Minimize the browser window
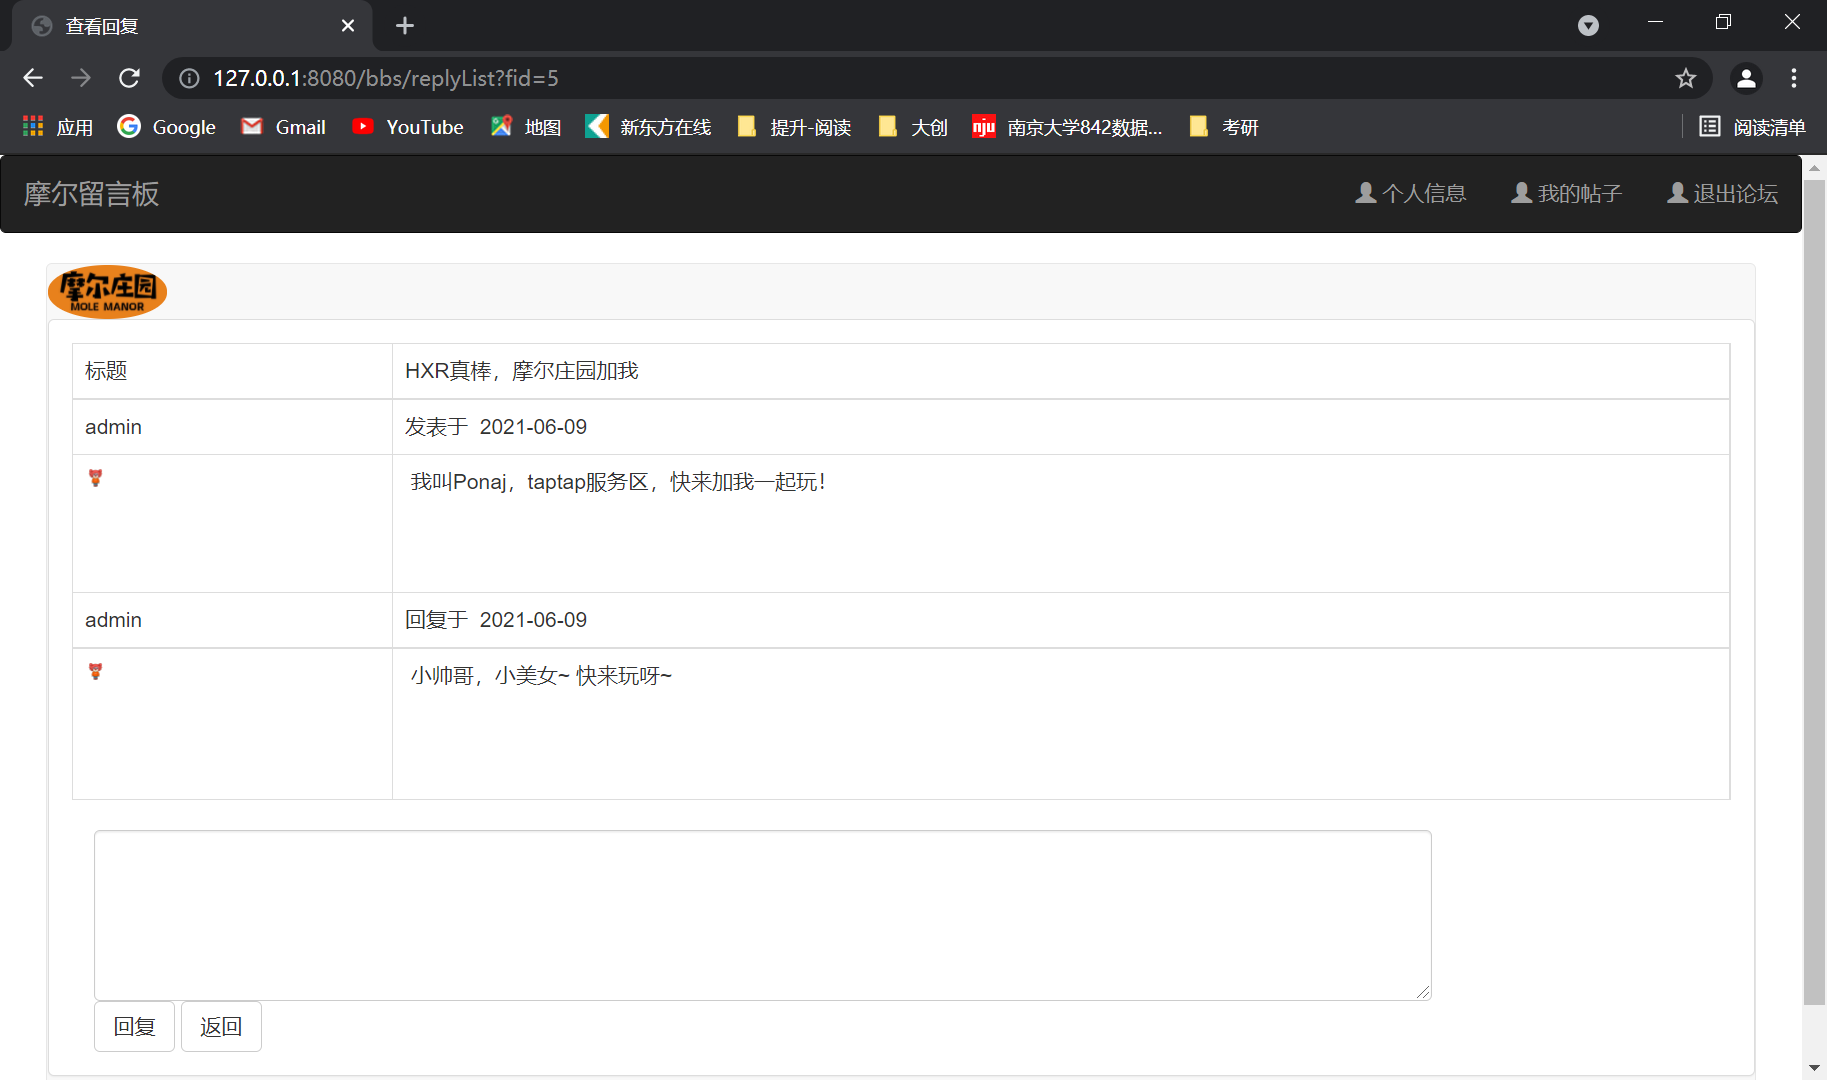 pos(1655,22)
